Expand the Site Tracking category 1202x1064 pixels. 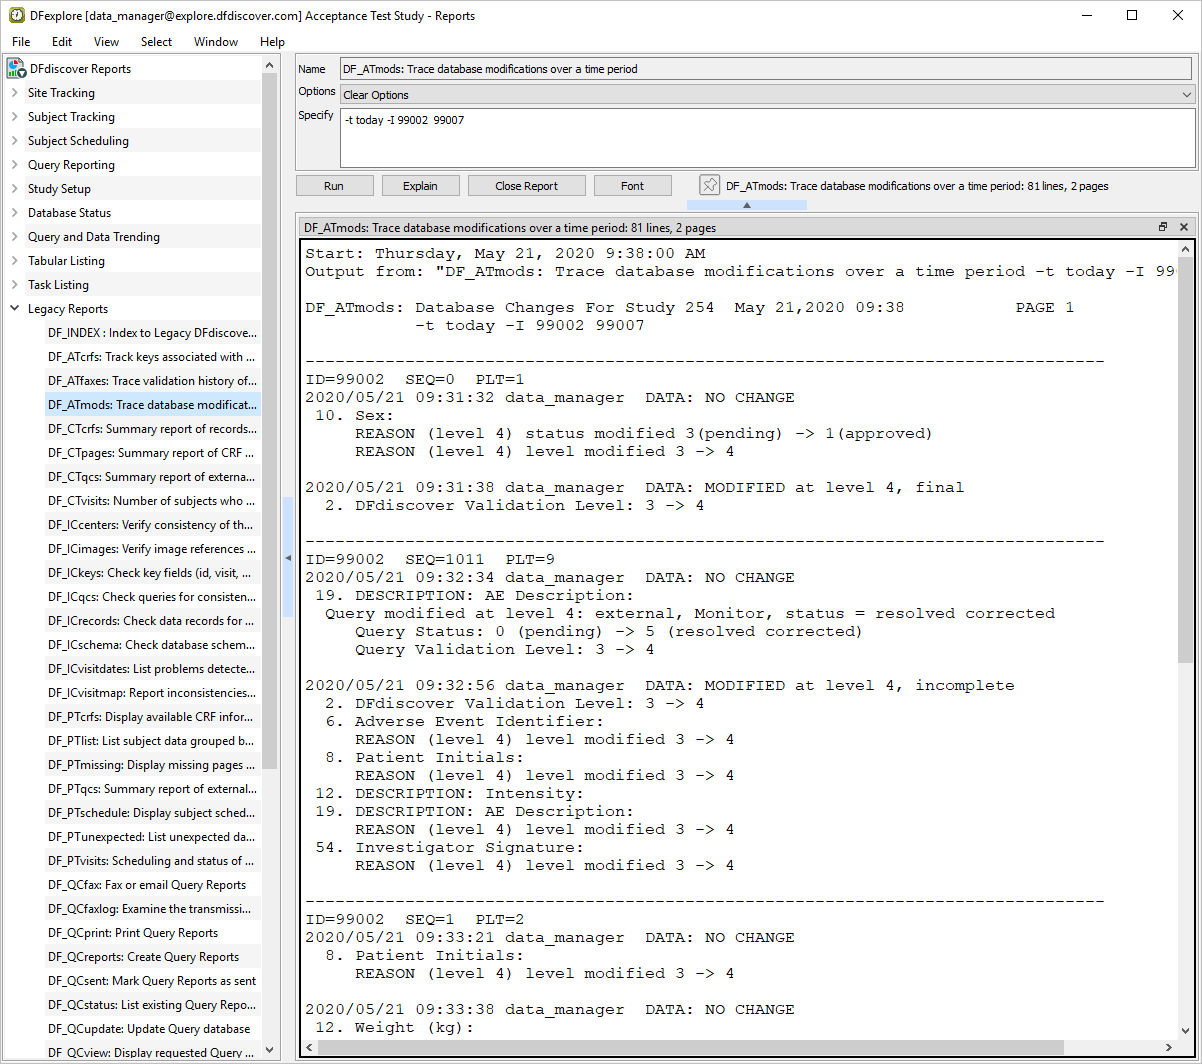pyautogui.click(x=14, y=93)
